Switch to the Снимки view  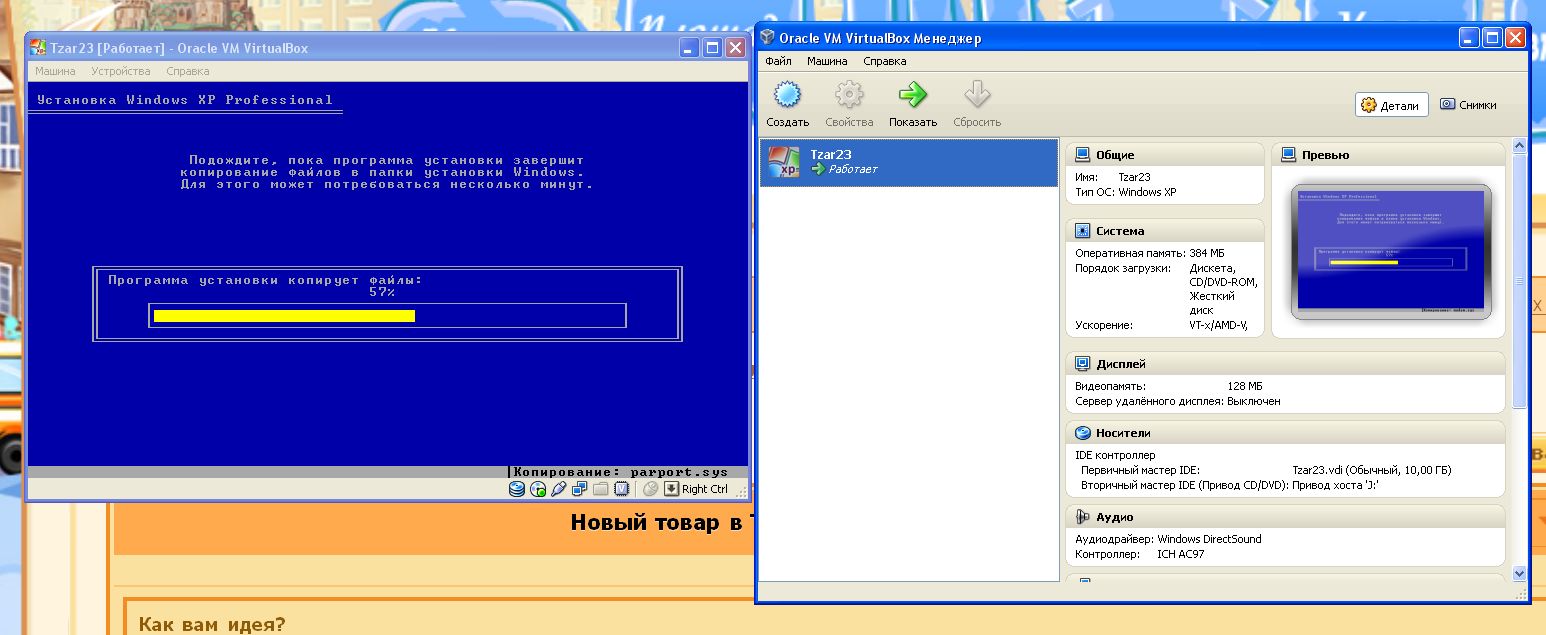click(1468, 105)
